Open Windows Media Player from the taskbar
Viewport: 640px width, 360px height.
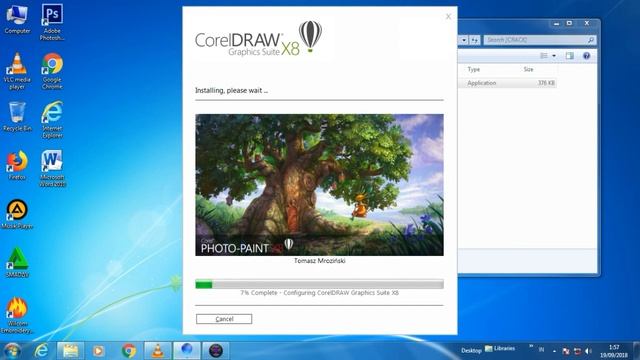[98, 351]
